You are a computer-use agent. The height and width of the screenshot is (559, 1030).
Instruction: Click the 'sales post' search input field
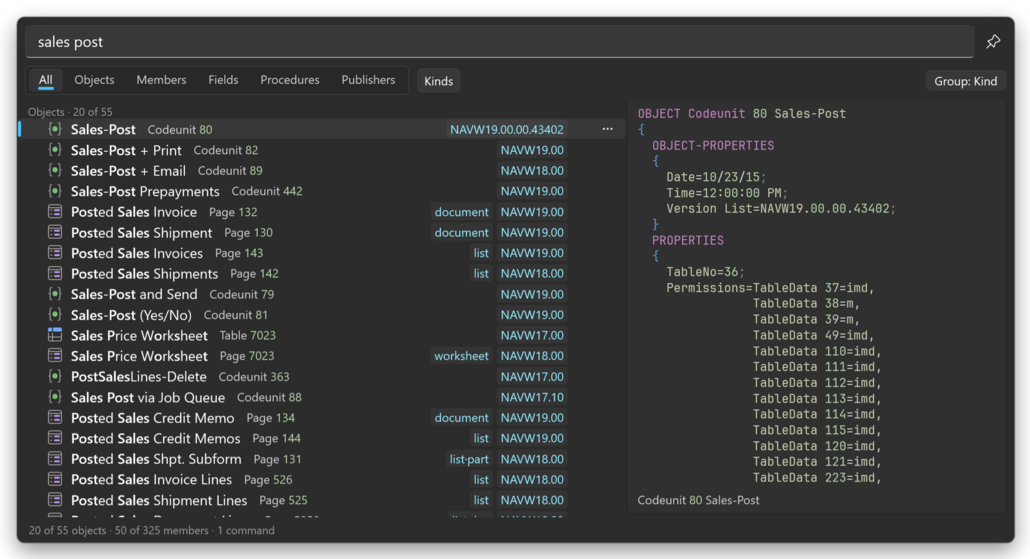[499, 41]
